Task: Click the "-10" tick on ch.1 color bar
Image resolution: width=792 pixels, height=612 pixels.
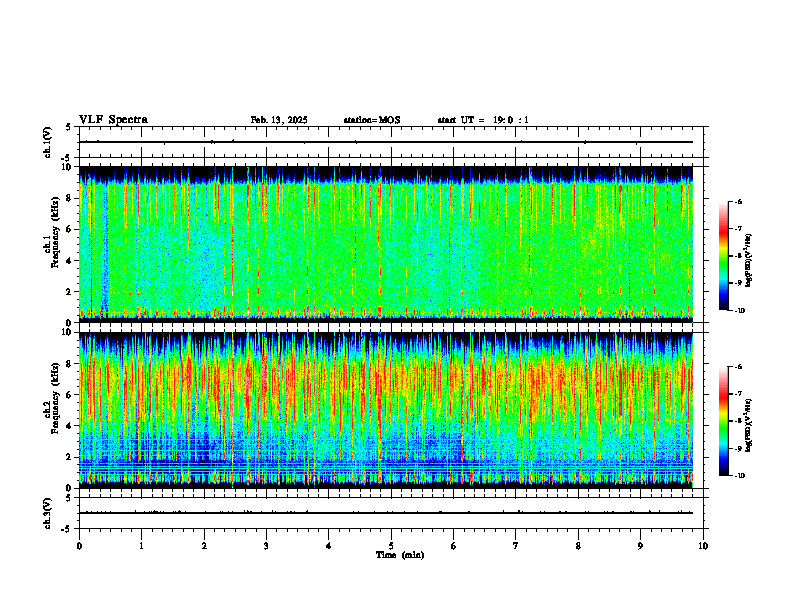Action: (x=740, y=311)
